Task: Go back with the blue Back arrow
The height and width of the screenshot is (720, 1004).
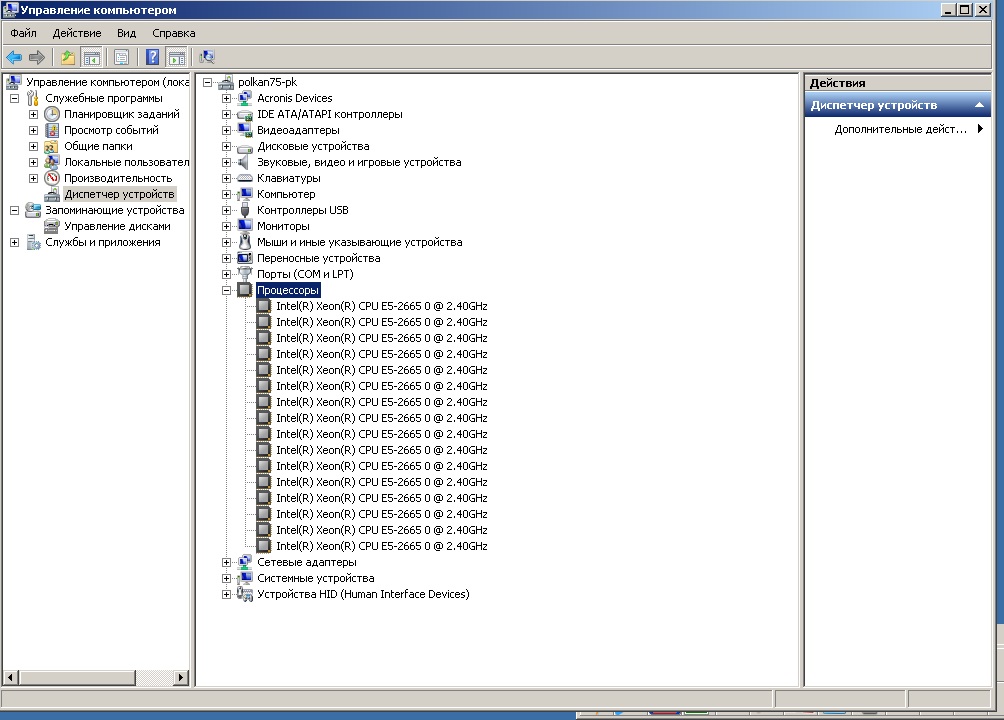Action: (14, 58)
